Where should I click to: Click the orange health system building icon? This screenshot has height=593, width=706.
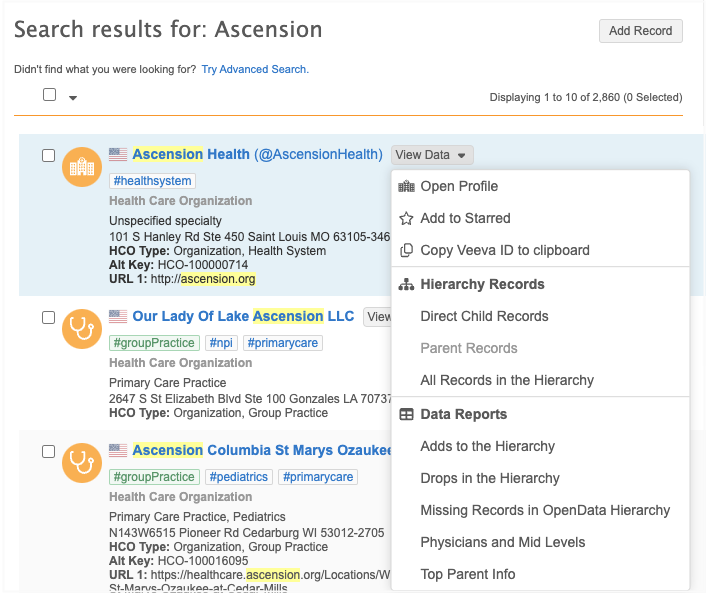point(82,167)
